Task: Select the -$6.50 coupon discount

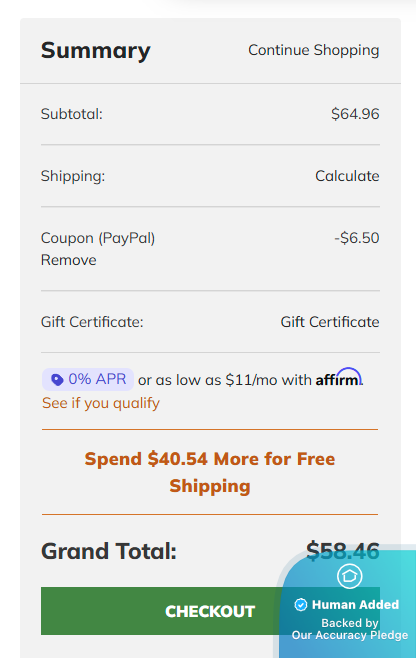Action: [x=357, y=238]
